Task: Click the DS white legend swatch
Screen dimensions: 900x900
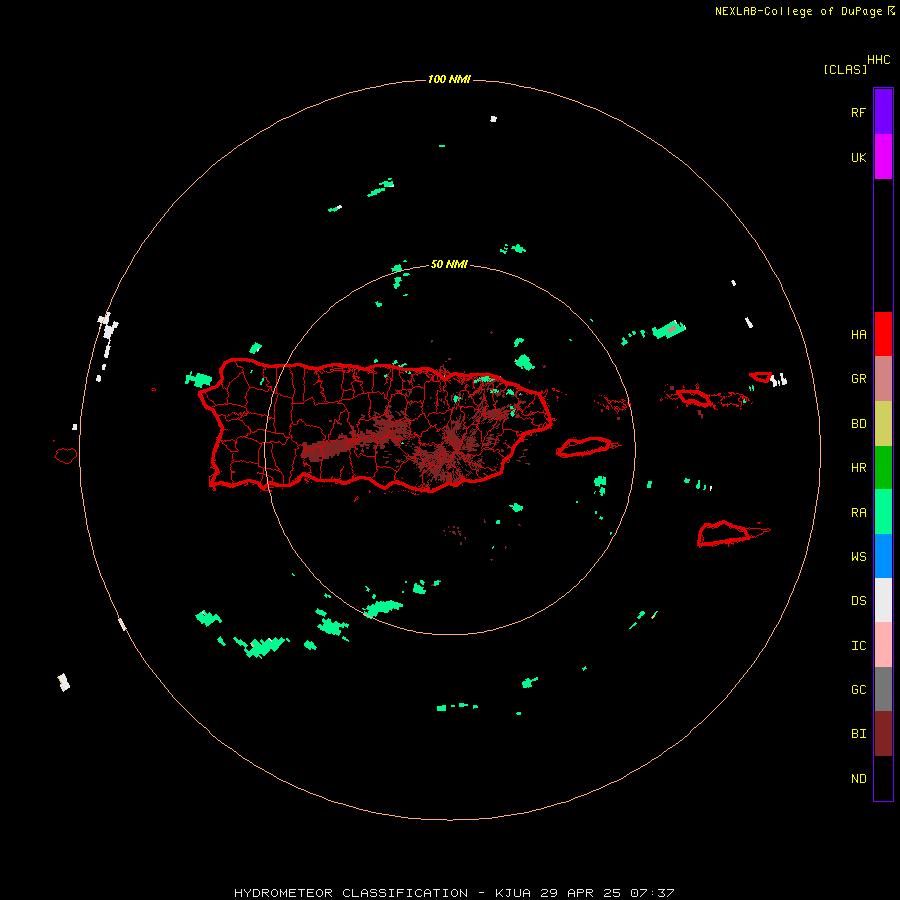Action: click(x=883, y=600)
